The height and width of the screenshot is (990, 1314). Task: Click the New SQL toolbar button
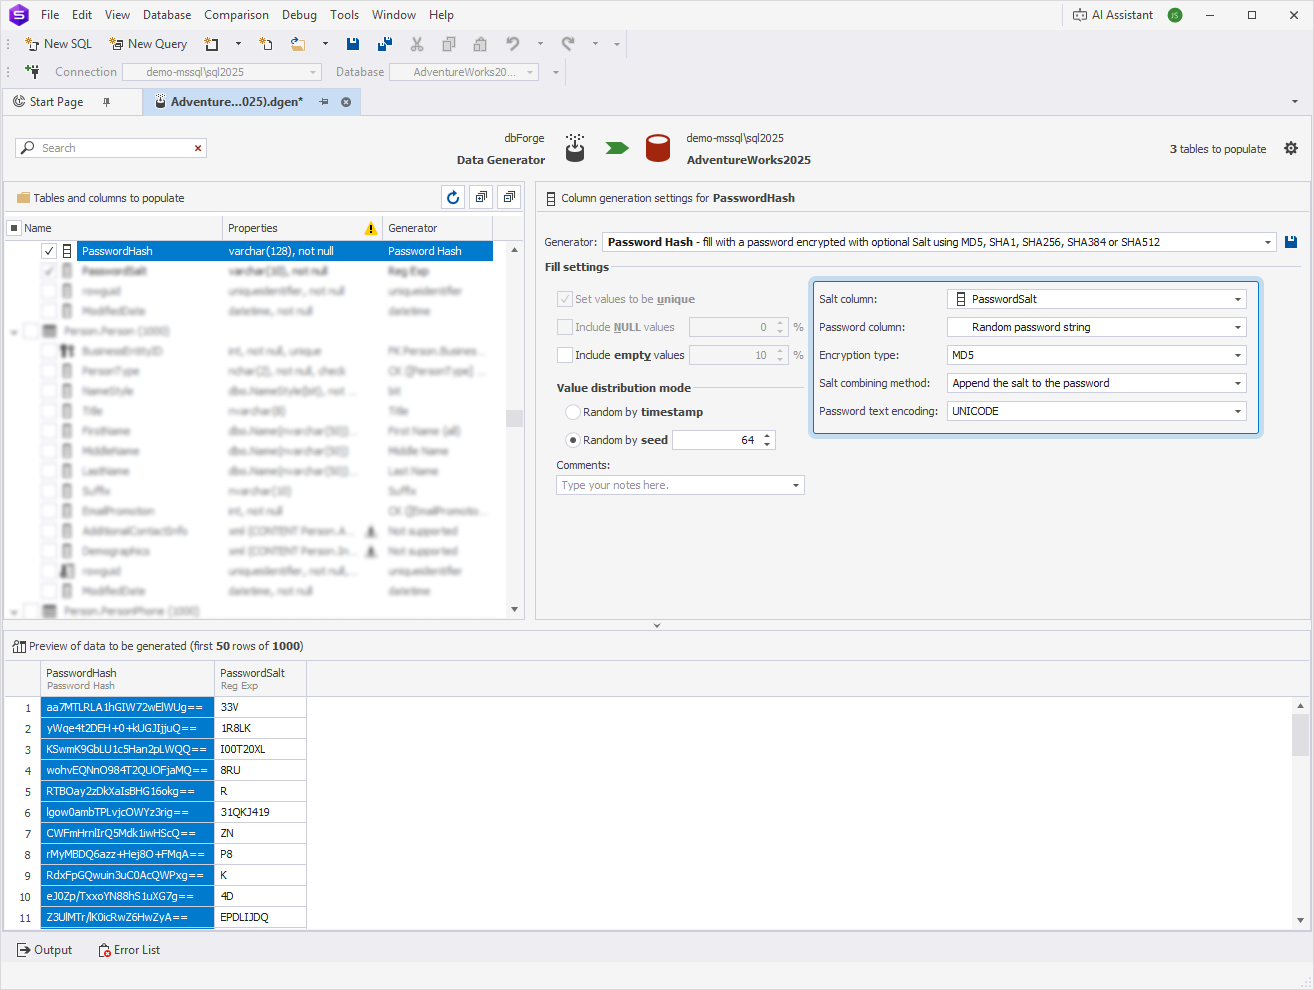pos(58,44)
